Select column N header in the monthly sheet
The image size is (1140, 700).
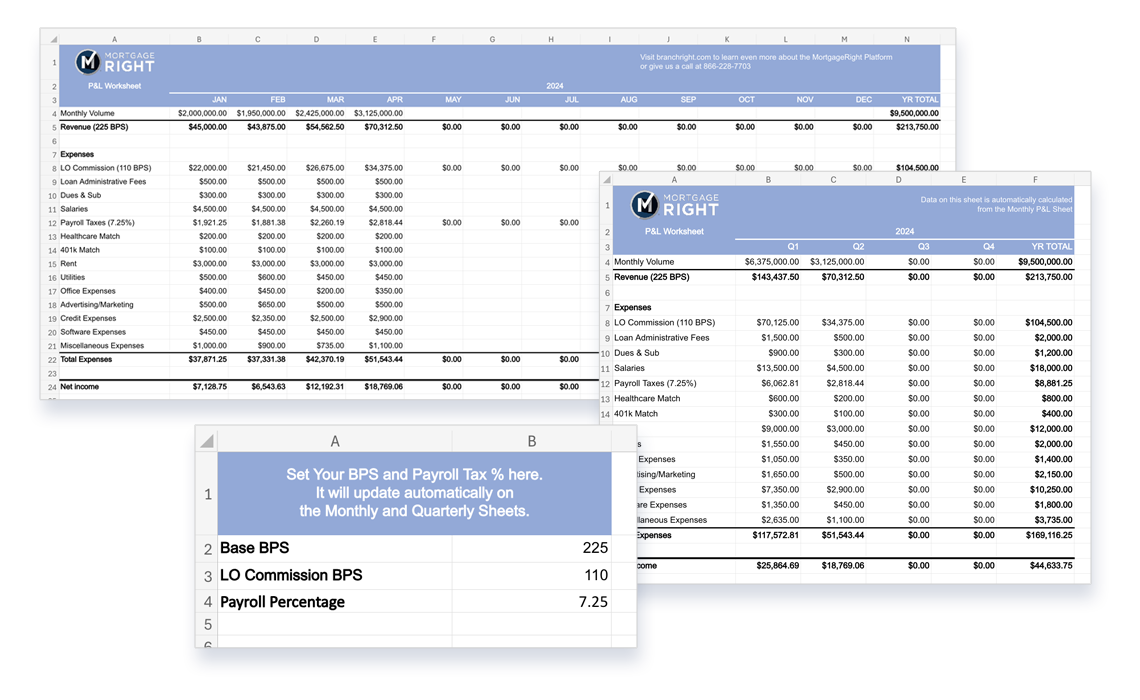tap(907, 39)
